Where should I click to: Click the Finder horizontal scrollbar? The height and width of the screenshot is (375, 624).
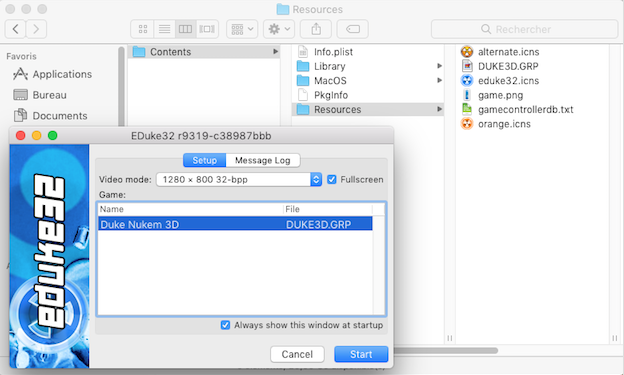[x=446, y=351]
